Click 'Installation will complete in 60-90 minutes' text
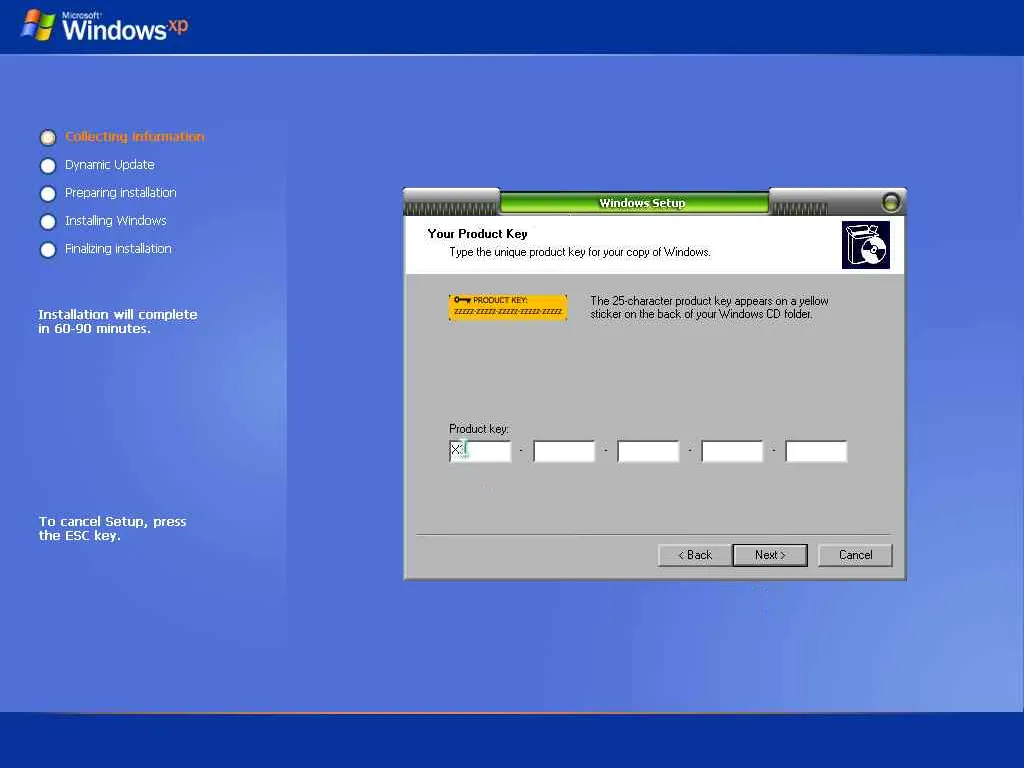This screenshot has height=768, width=1024. click(118, 321)
